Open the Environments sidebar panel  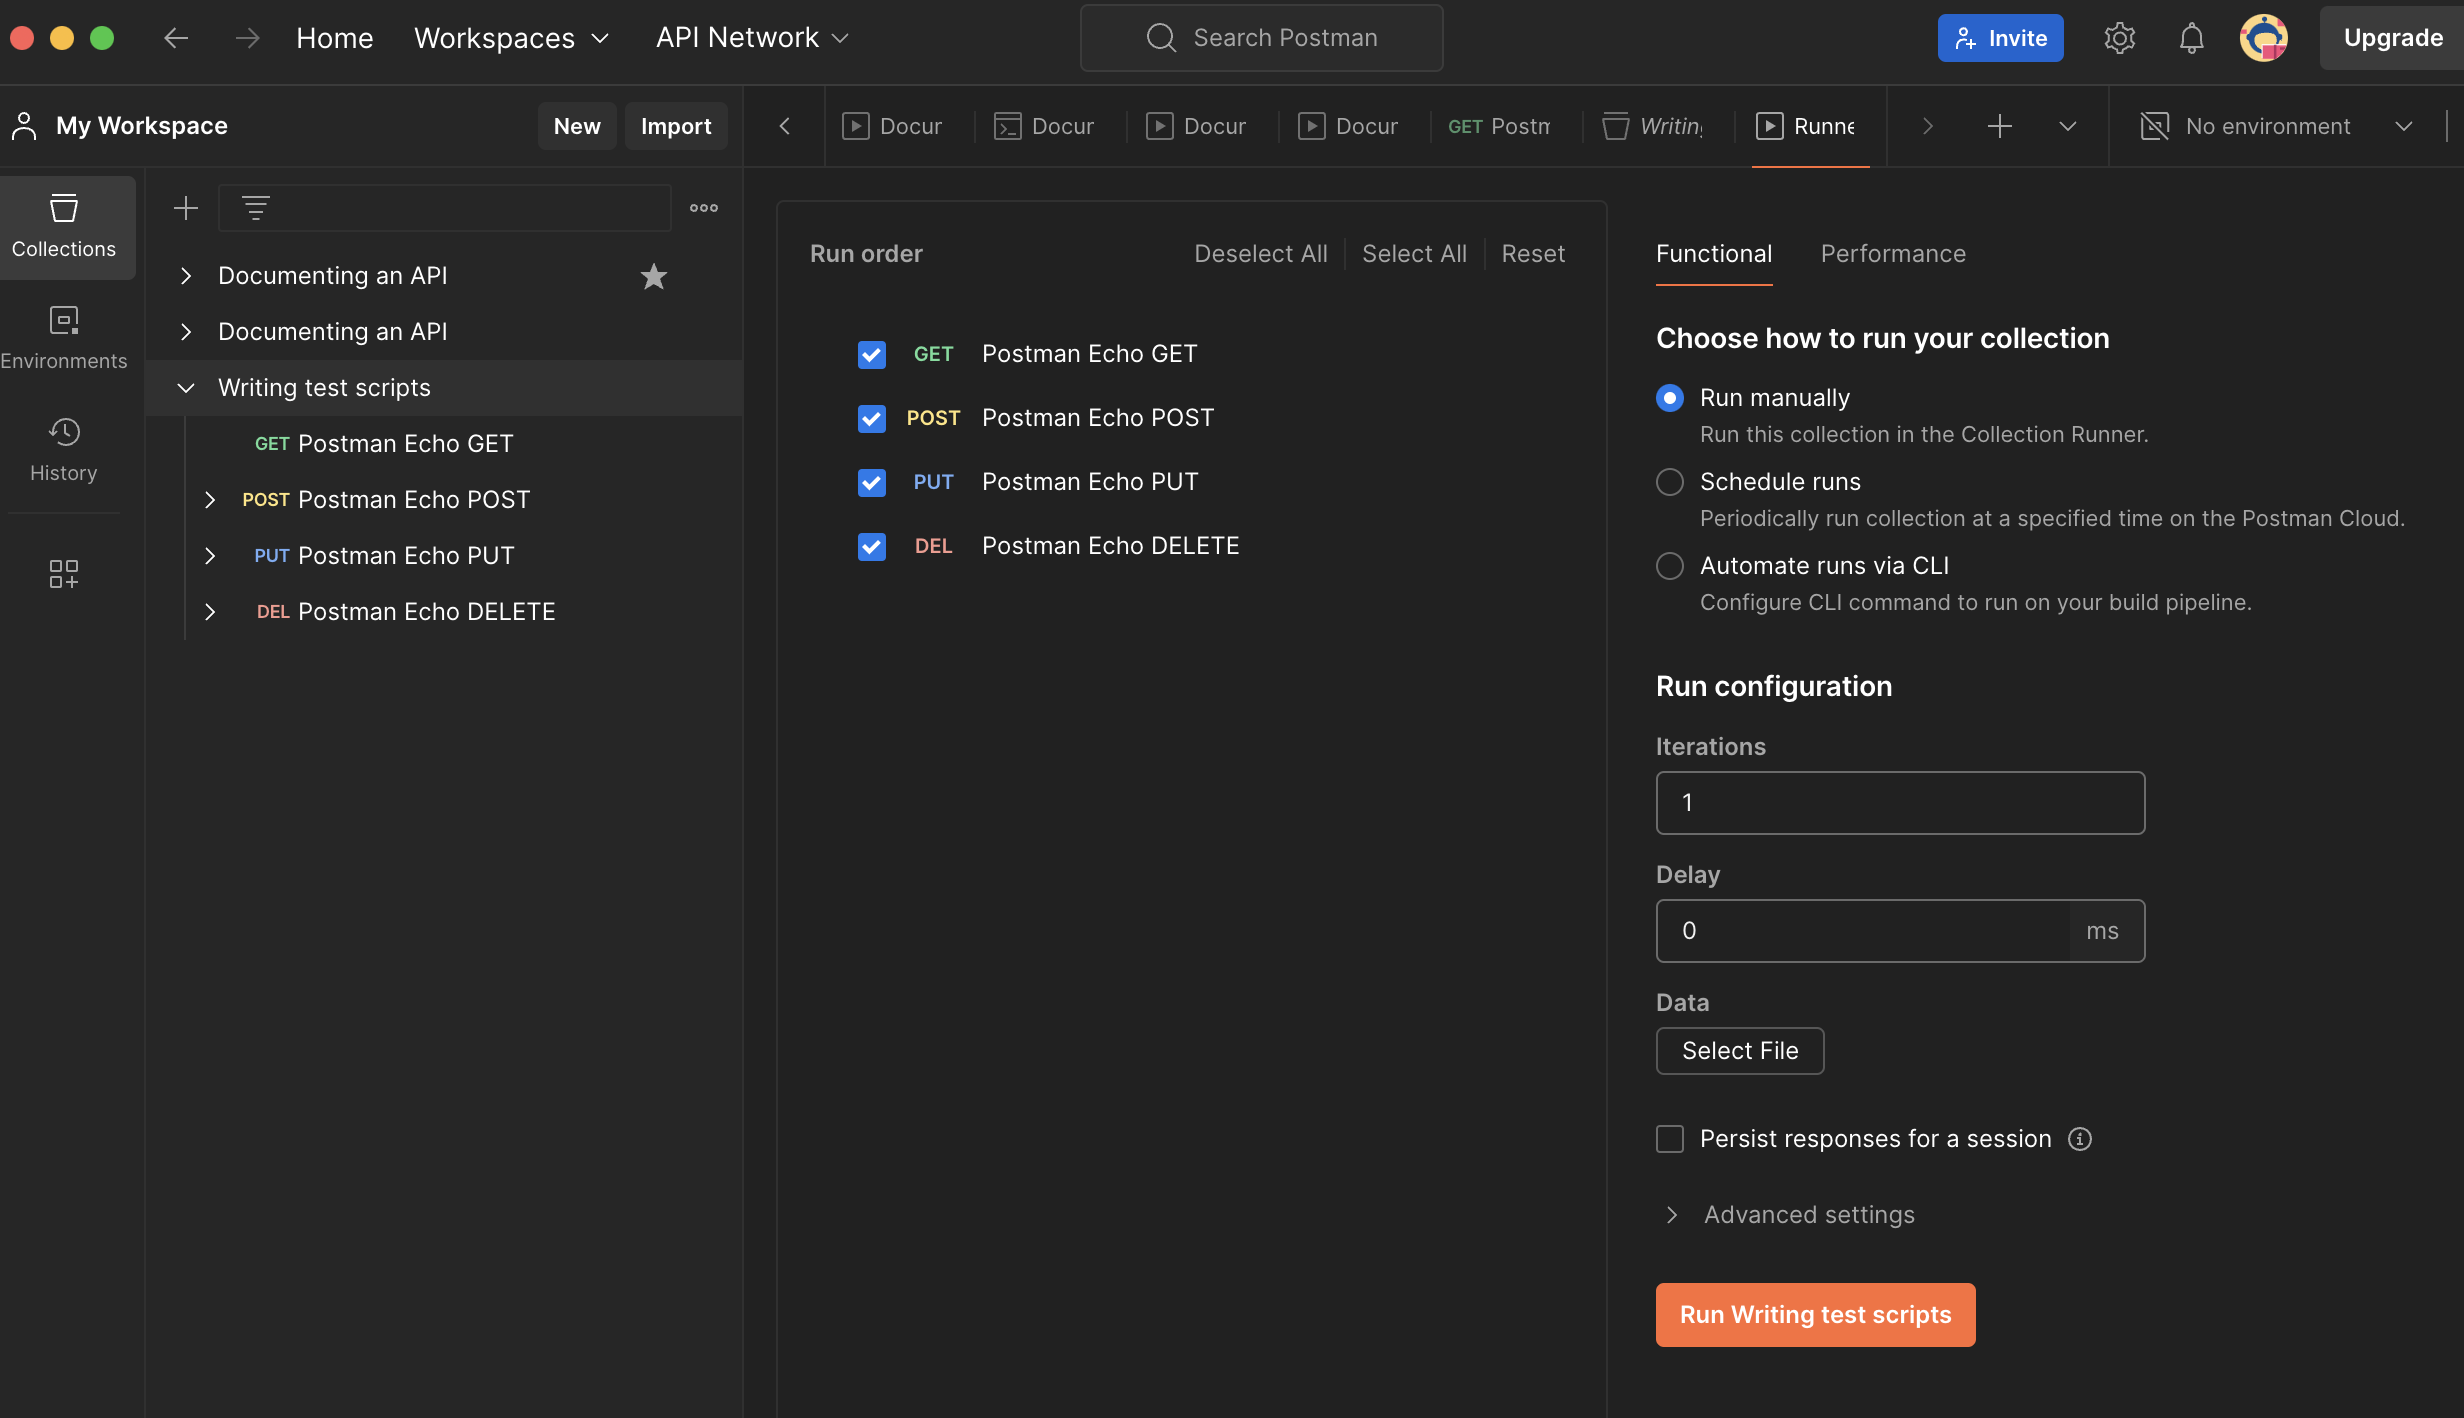(64, 339)
